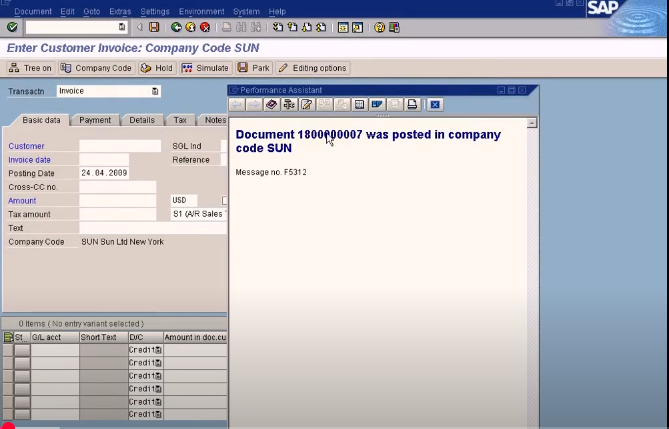Screen dimensions: 669x429
Task: Open the Credit dropdown in the last visible row
Action: pos(158,414)
